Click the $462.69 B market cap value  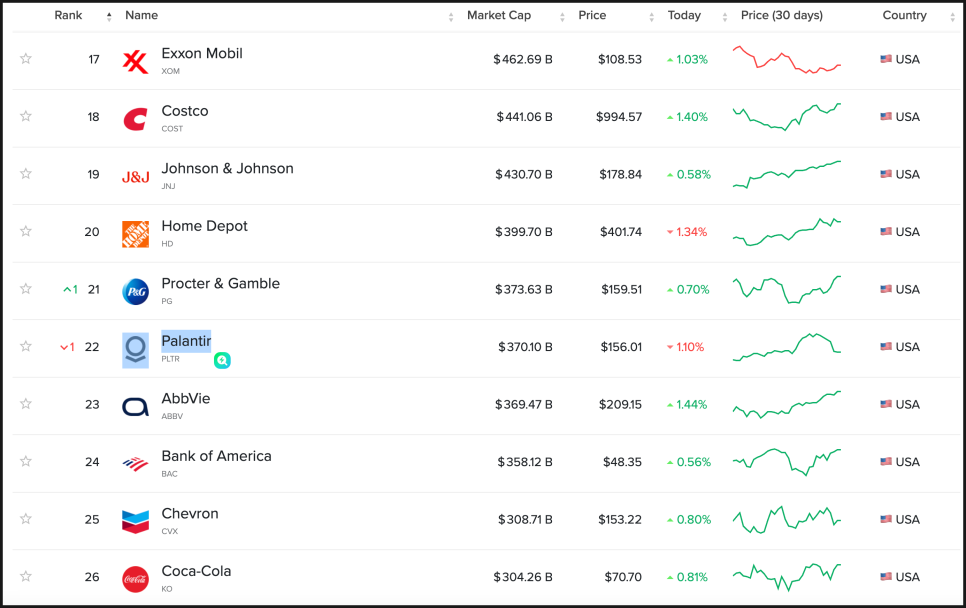click(522, 59)
